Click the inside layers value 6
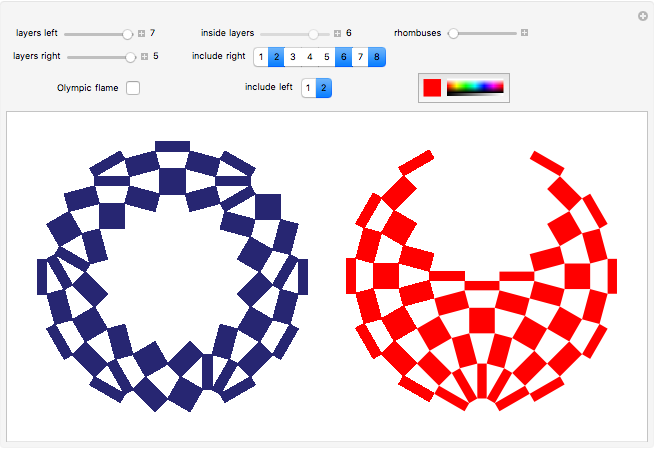Image resolution: width=654 pixels, height=450 pixels. tap(349, 33)
